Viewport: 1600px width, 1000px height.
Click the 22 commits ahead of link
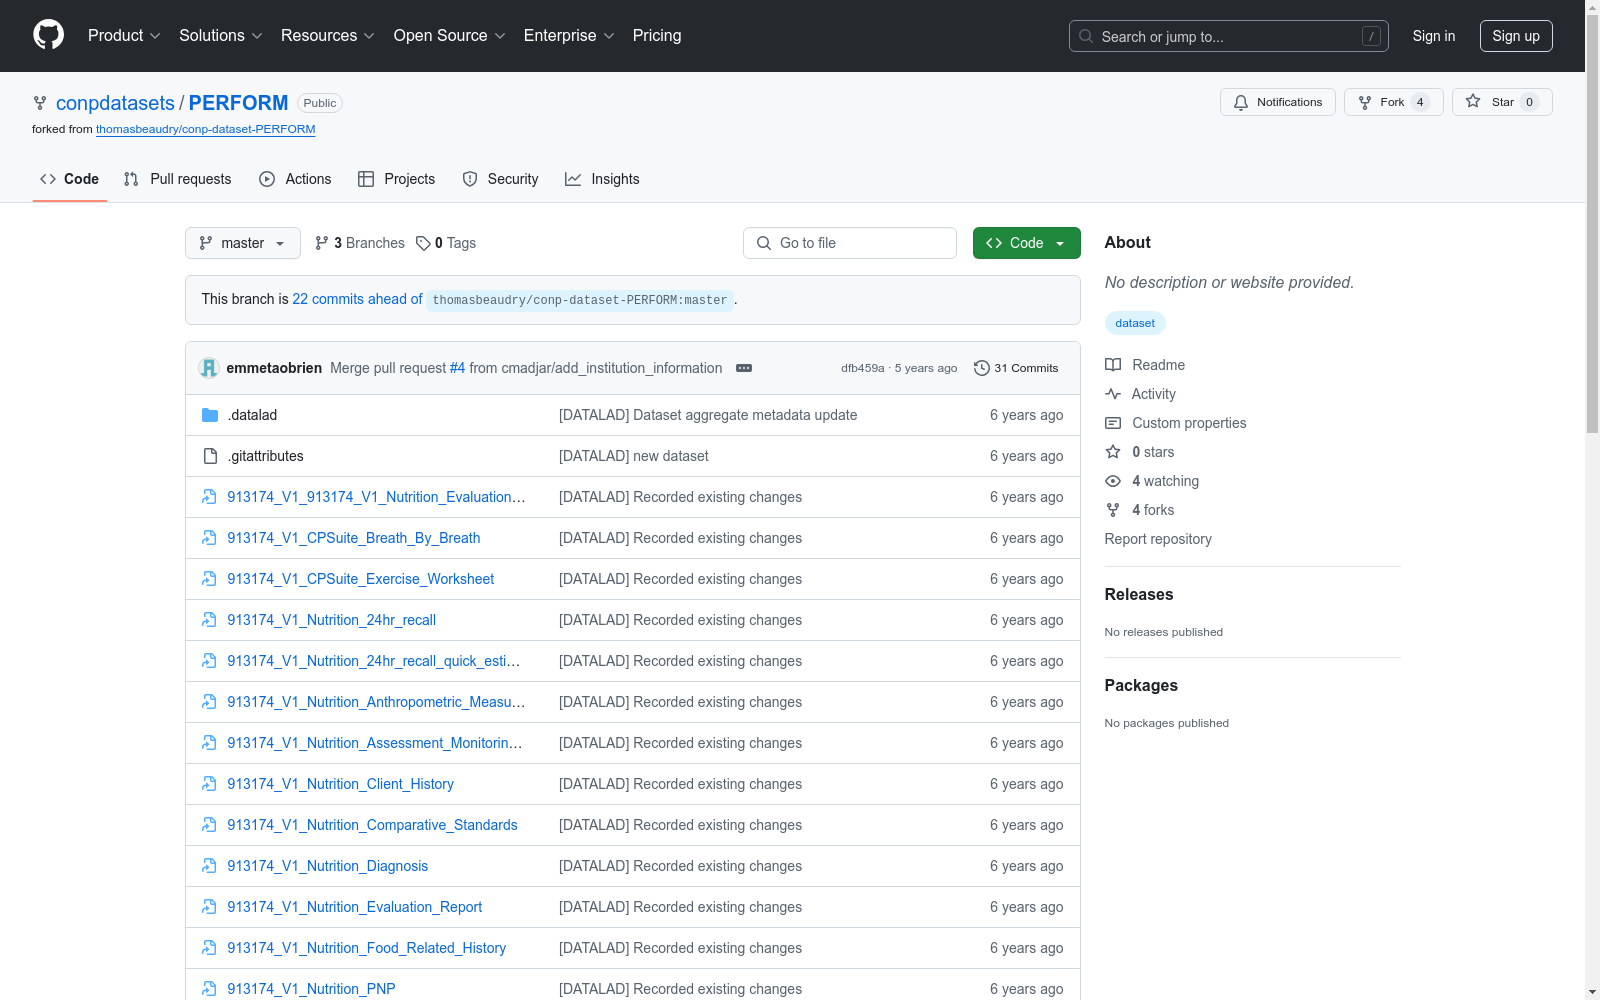[357, 299]
